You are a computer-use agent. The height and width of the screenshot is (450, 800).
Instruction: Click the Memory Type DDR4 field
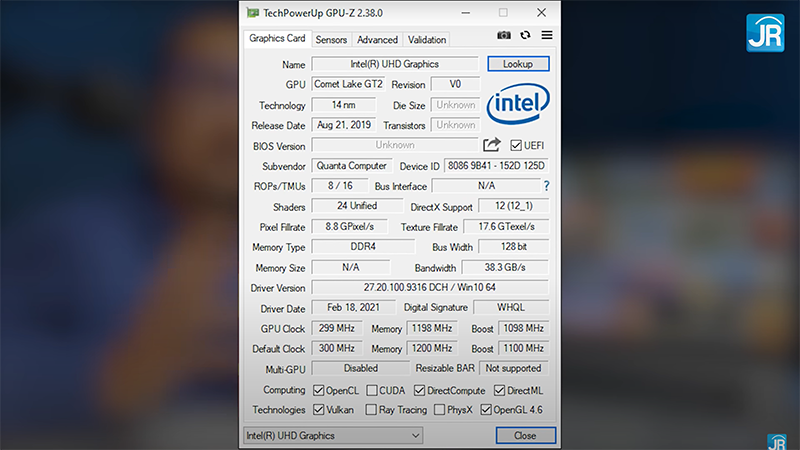pyautogui.click(x=363, y=247)
